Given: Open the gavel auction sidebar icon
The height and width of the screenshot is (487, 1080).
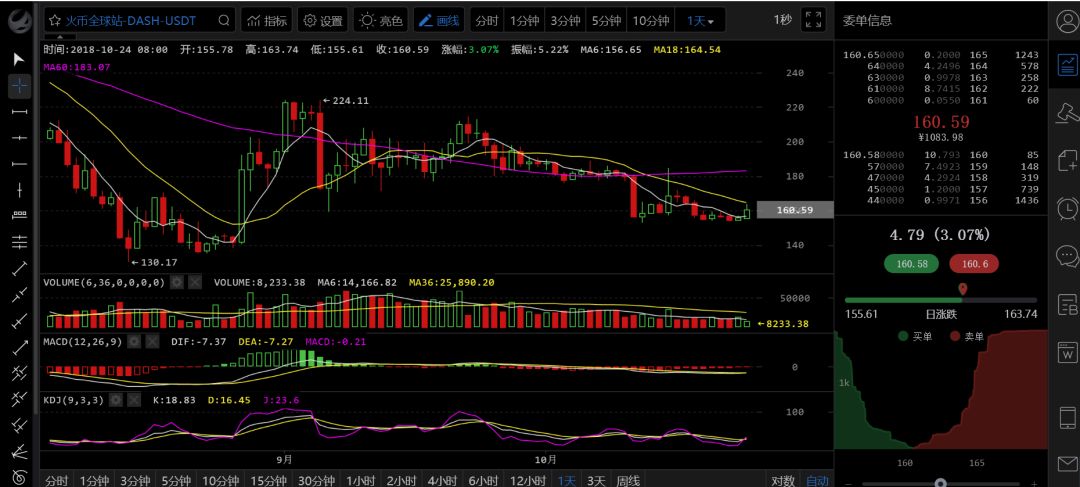Looking at the screenshot, I should tap(1068, 112).
